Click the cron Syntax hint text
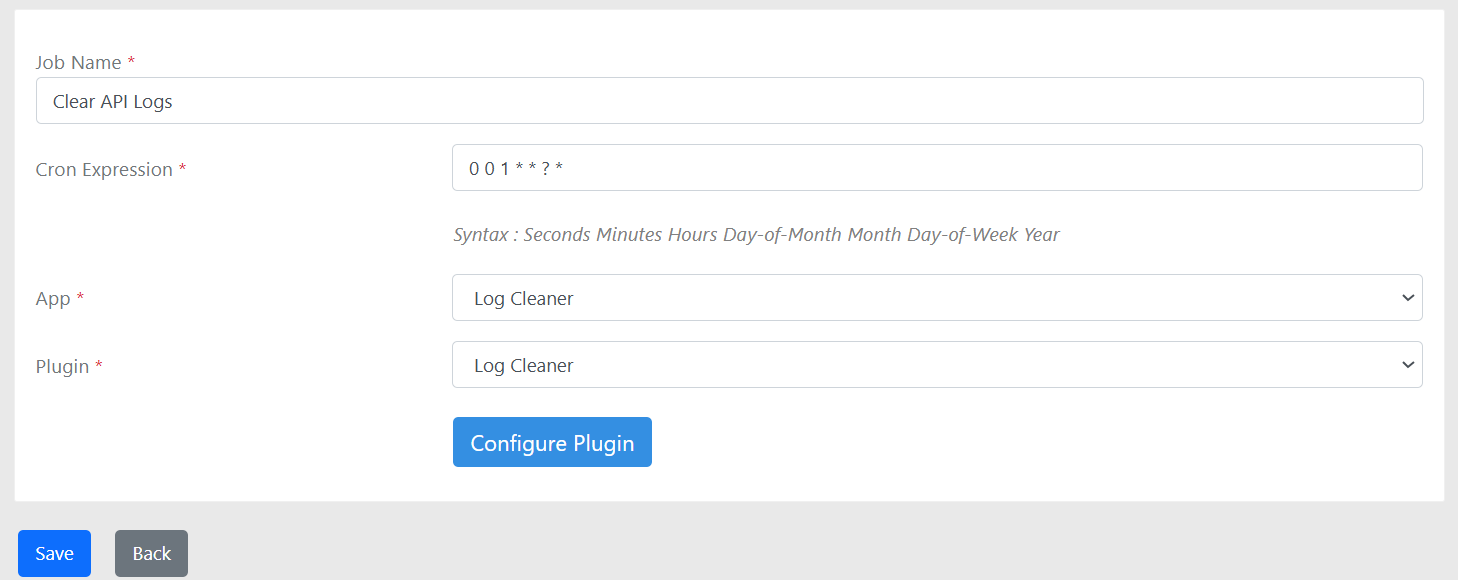 point(756,235)
